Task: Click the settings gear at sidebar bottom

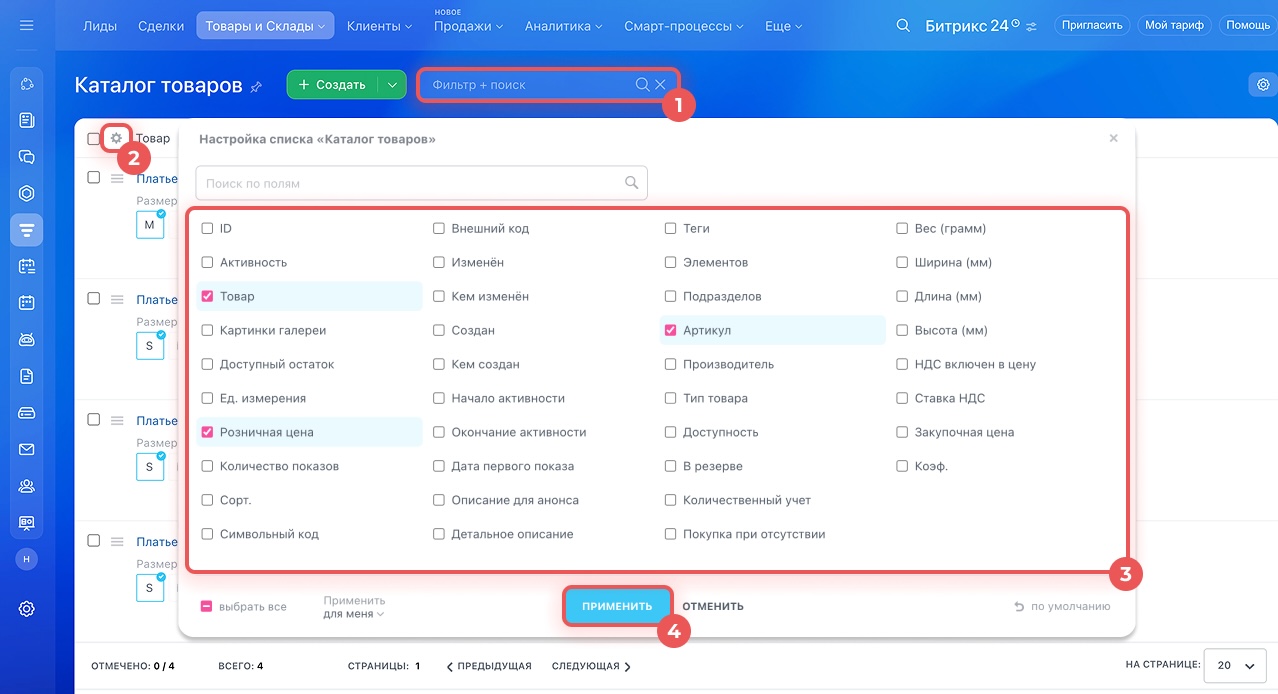Action: tap(27, 609)
